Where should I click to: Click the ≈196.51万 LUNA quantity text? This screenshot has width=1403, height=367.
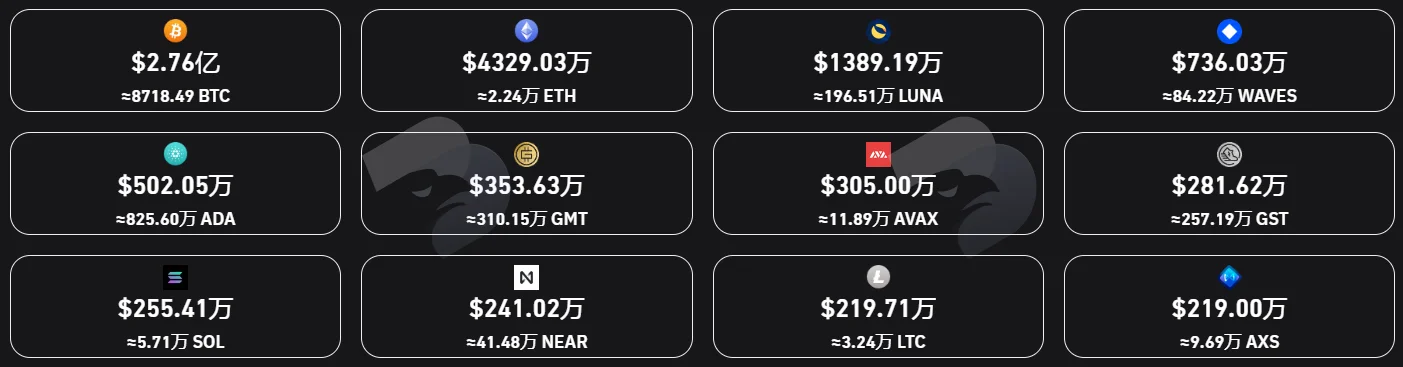point(878,96)
